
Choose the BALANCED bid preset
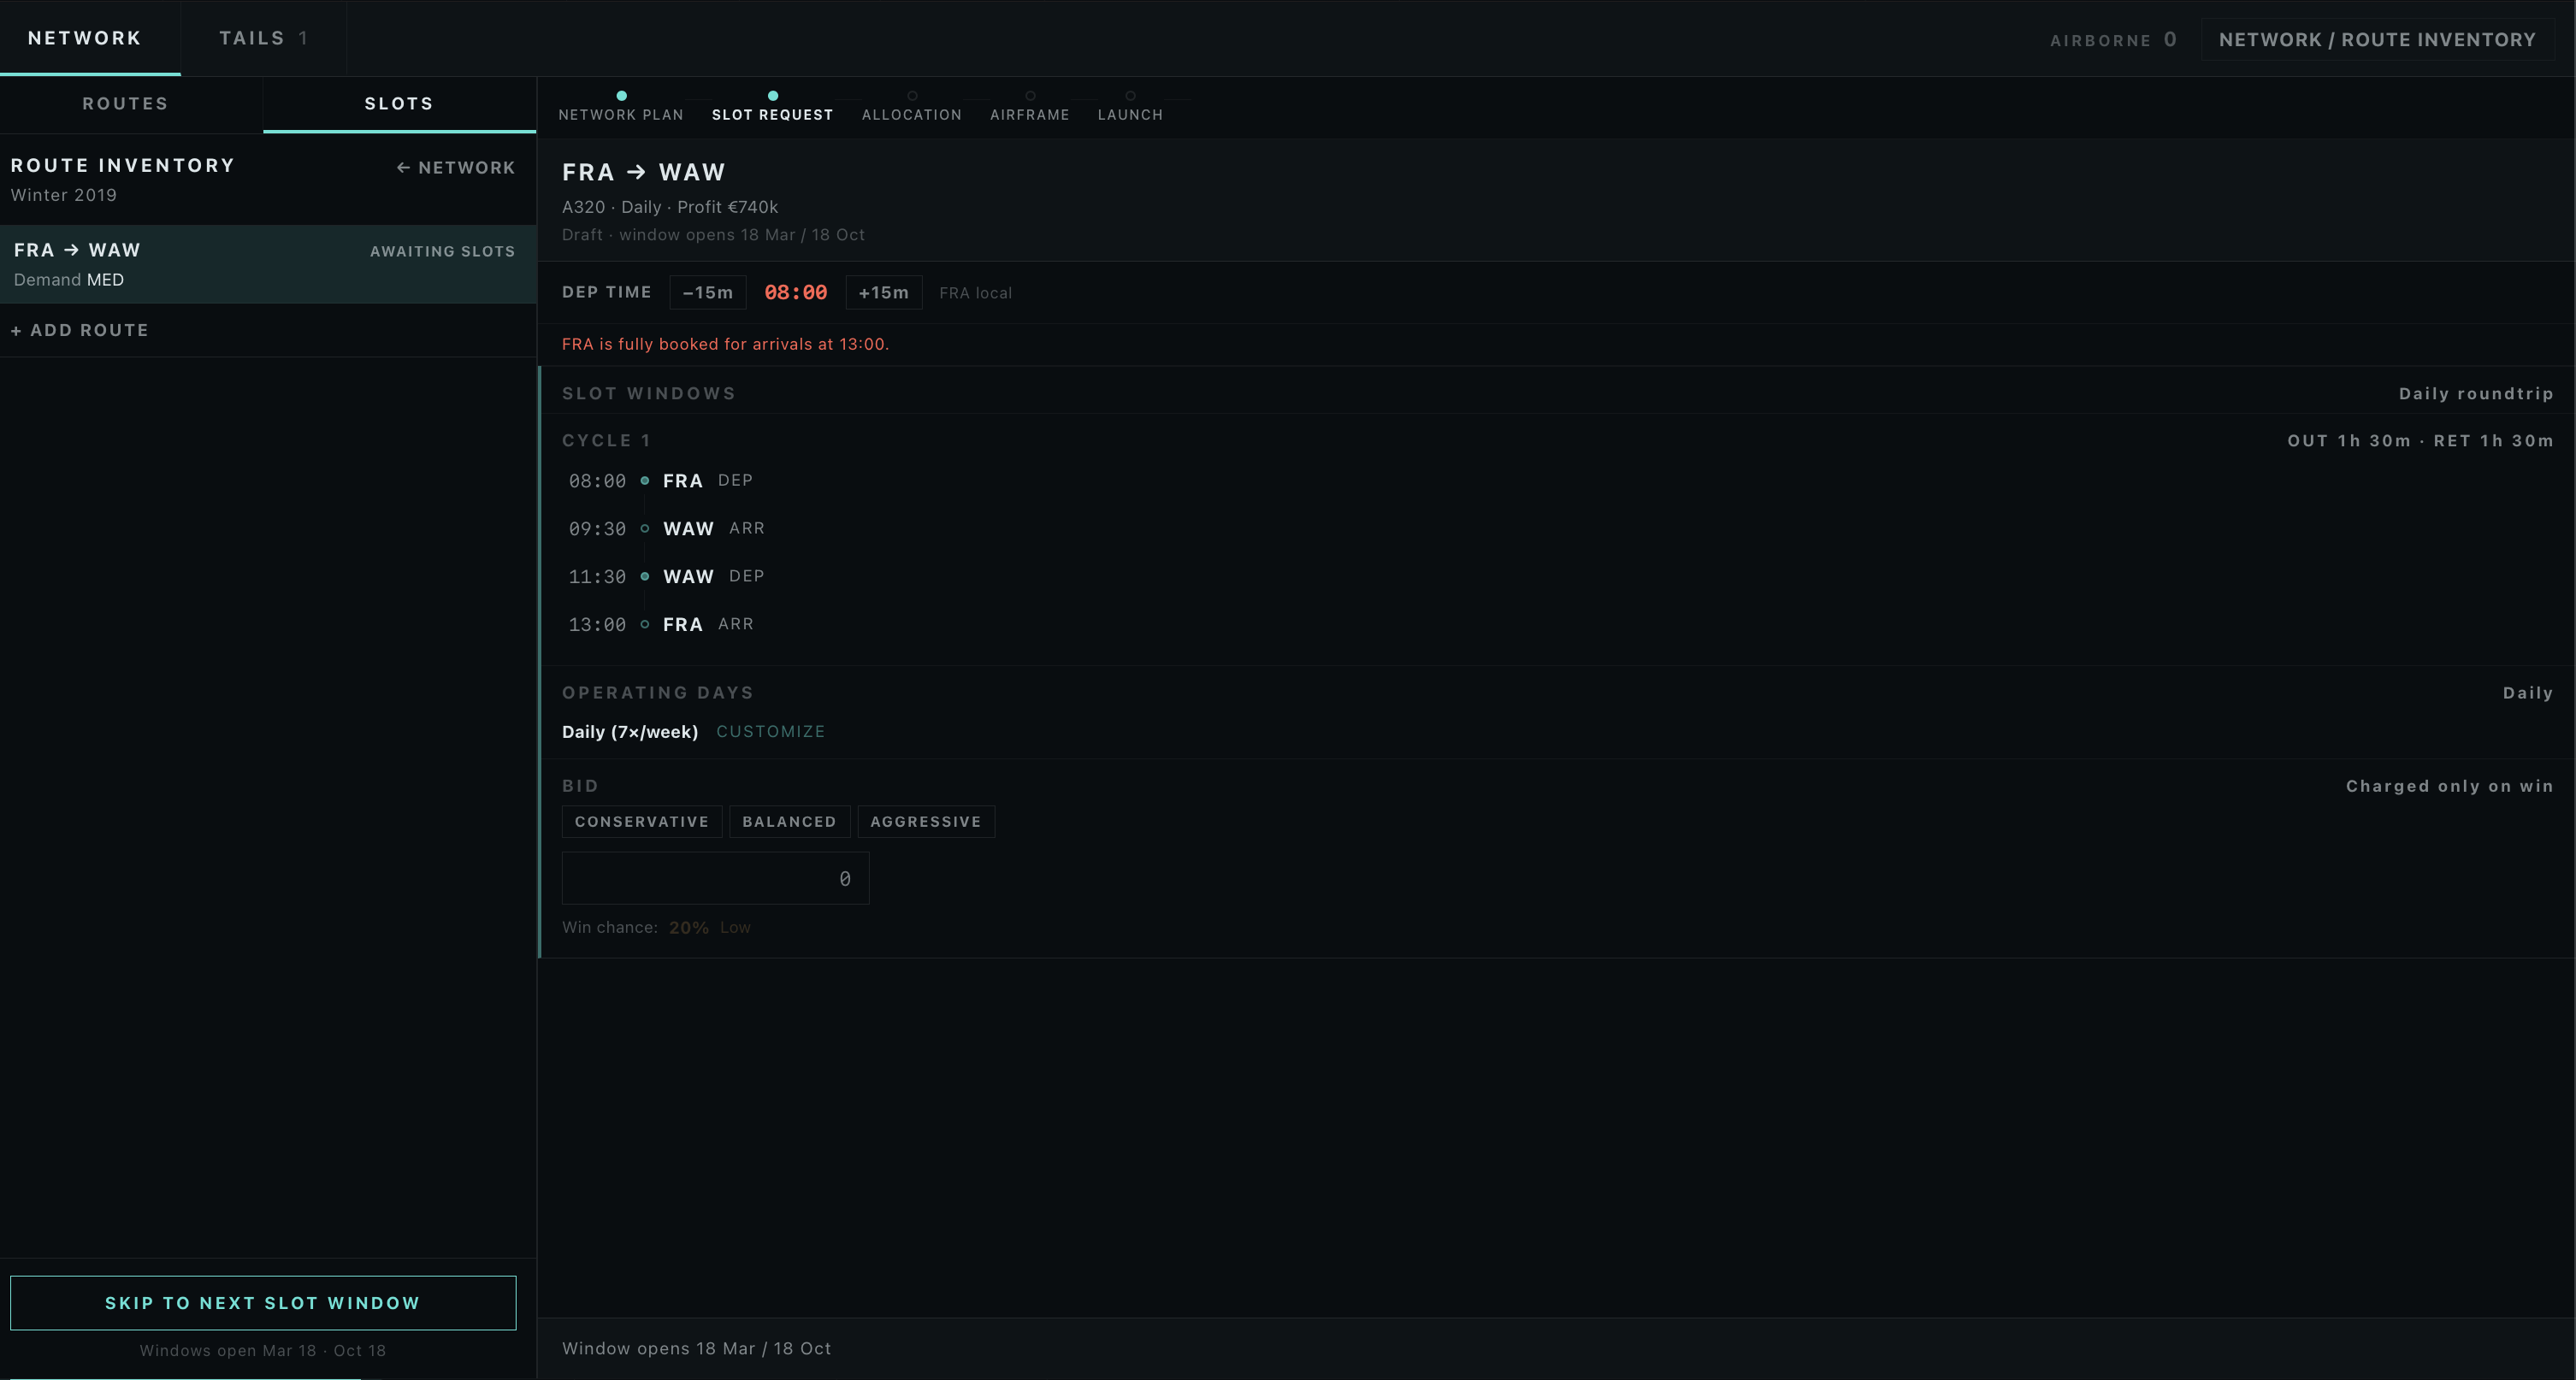(x=789, y=822)
